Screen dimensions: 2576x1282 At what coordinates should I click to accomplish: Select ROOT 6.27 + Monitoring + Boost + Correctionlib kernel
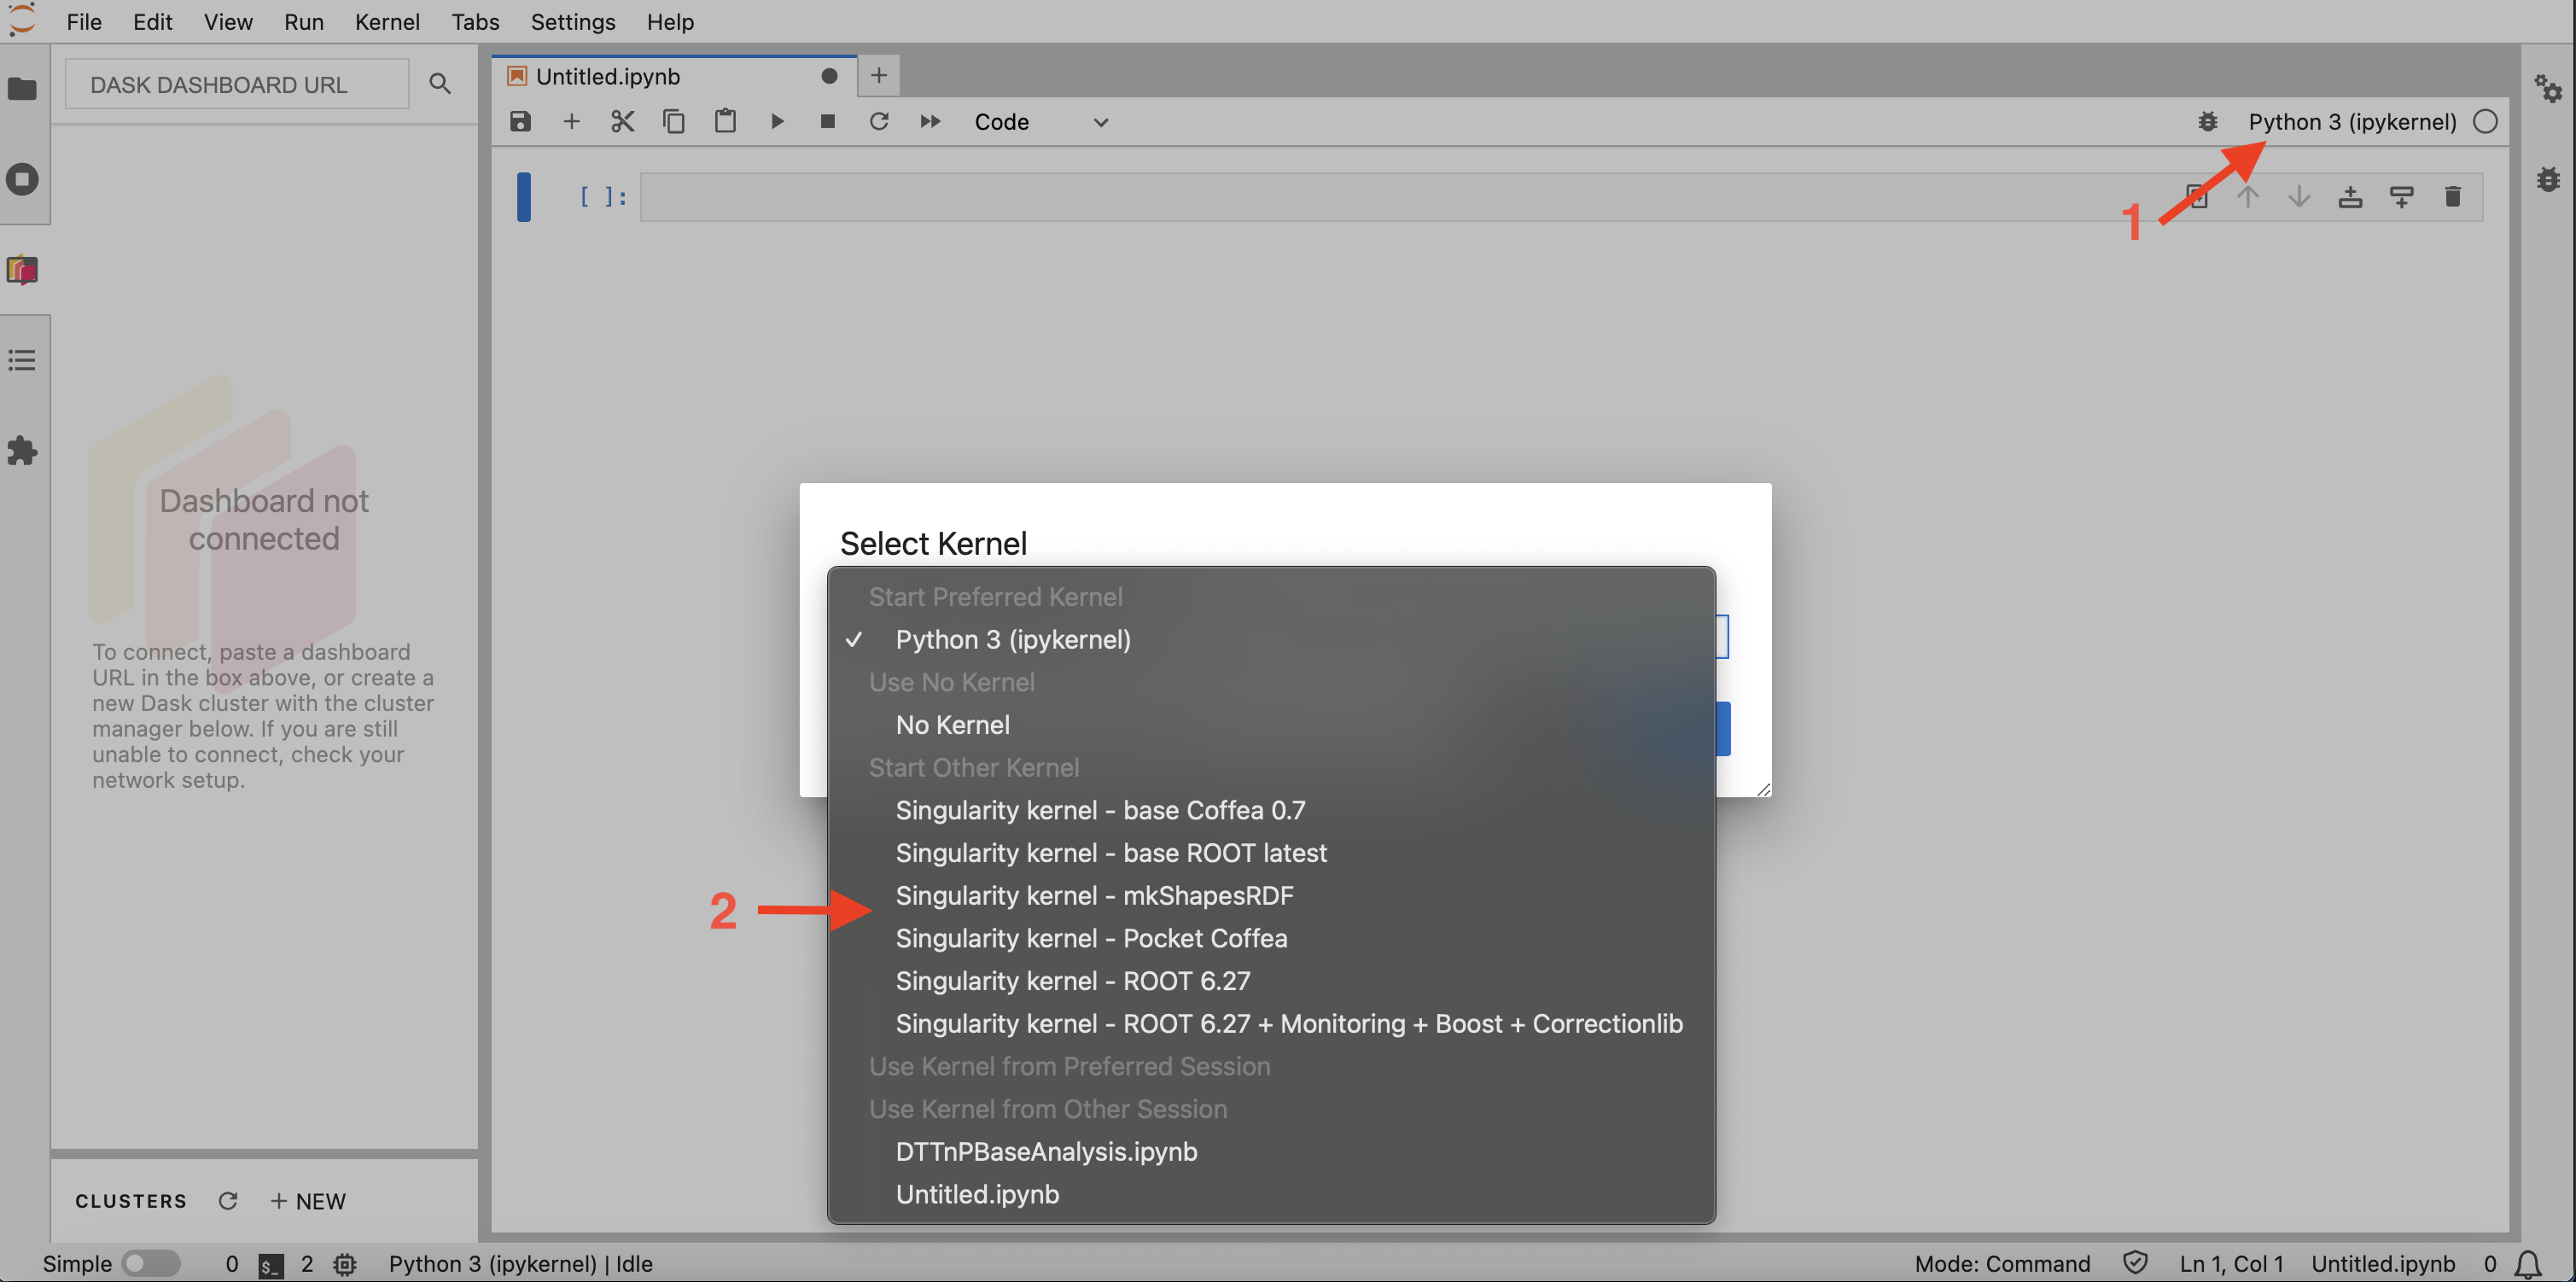[1271, 1024]
